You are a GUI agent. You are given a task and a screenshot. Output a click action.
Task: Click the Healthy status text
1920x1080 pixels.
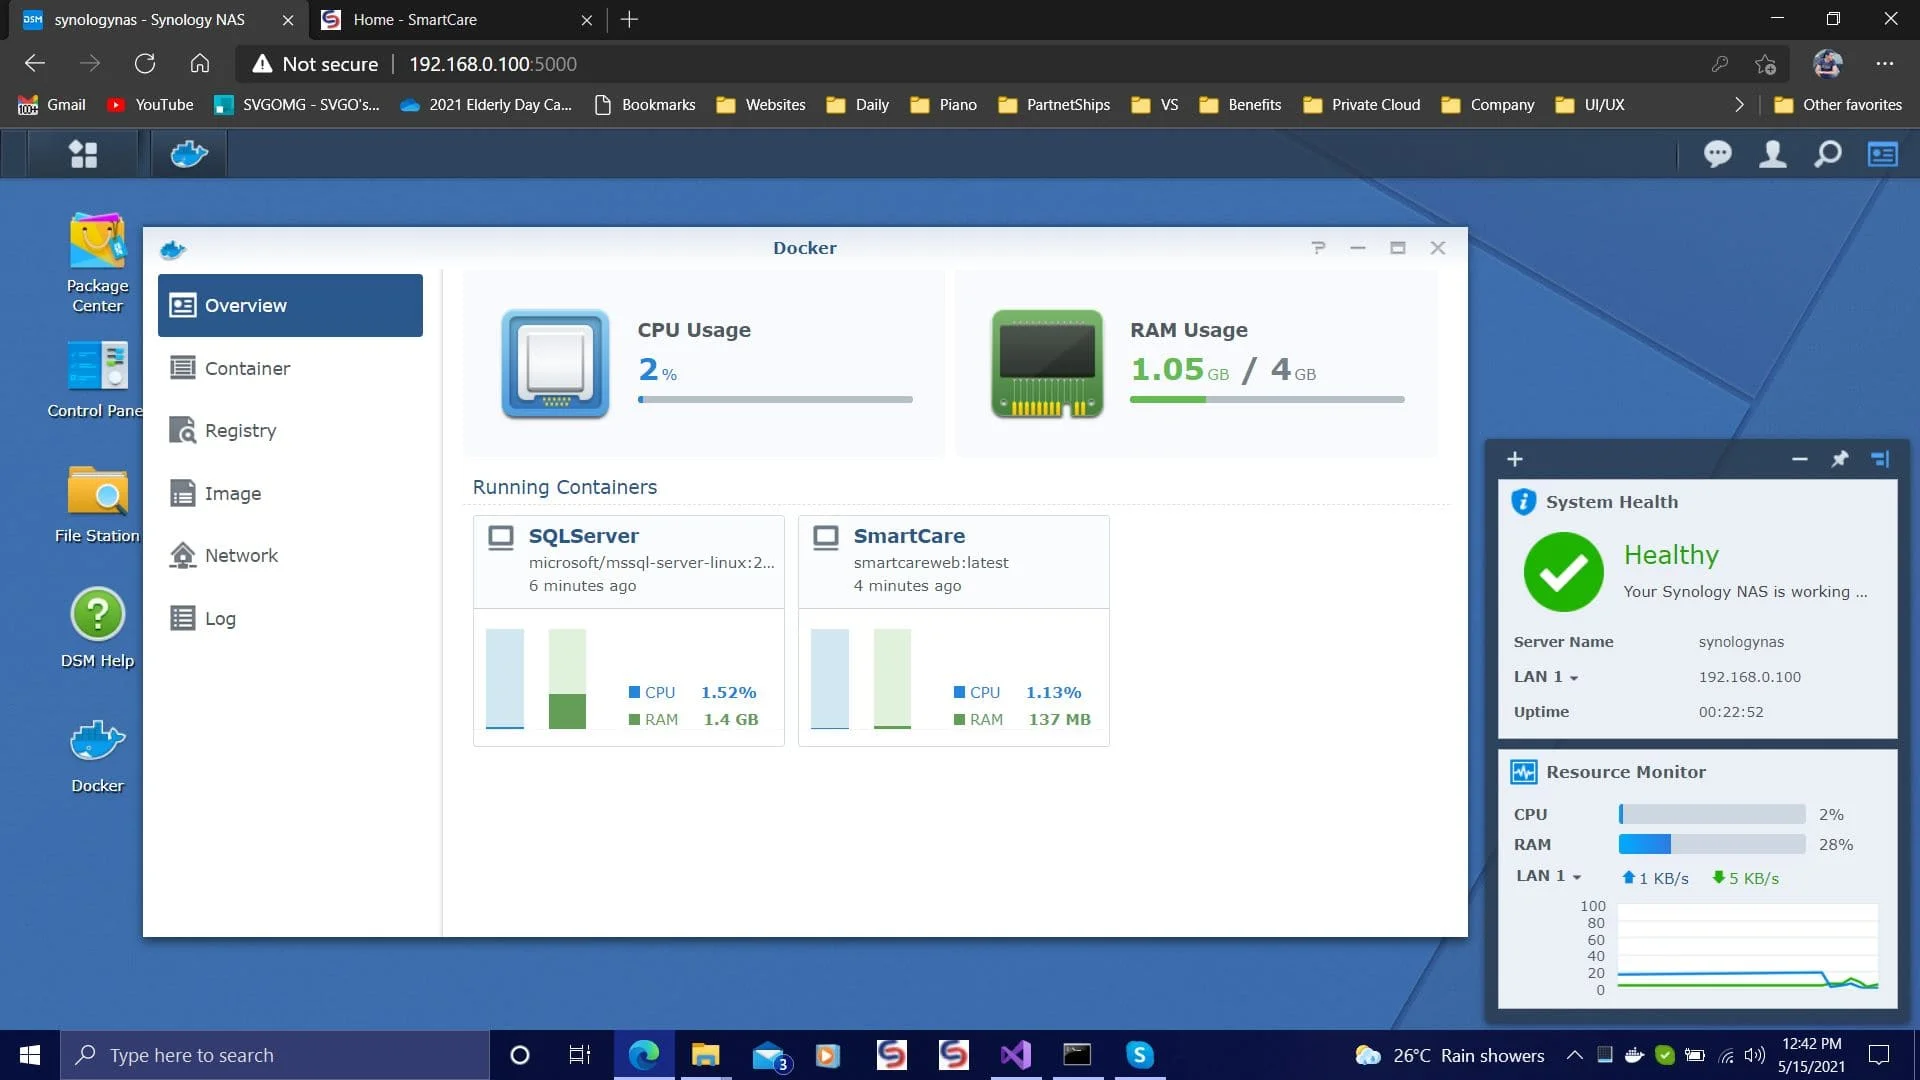pyautogui.click(x=1670, y=555)
